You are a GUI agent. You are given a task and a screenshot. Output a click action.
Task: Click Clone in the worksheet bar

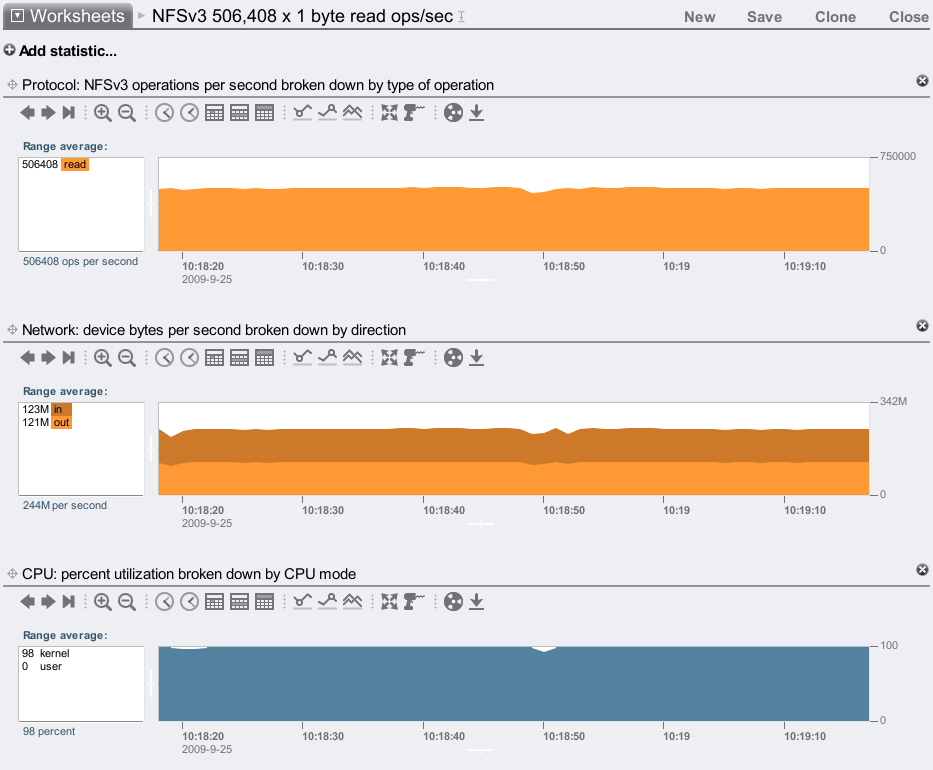[x=835, y=17]
